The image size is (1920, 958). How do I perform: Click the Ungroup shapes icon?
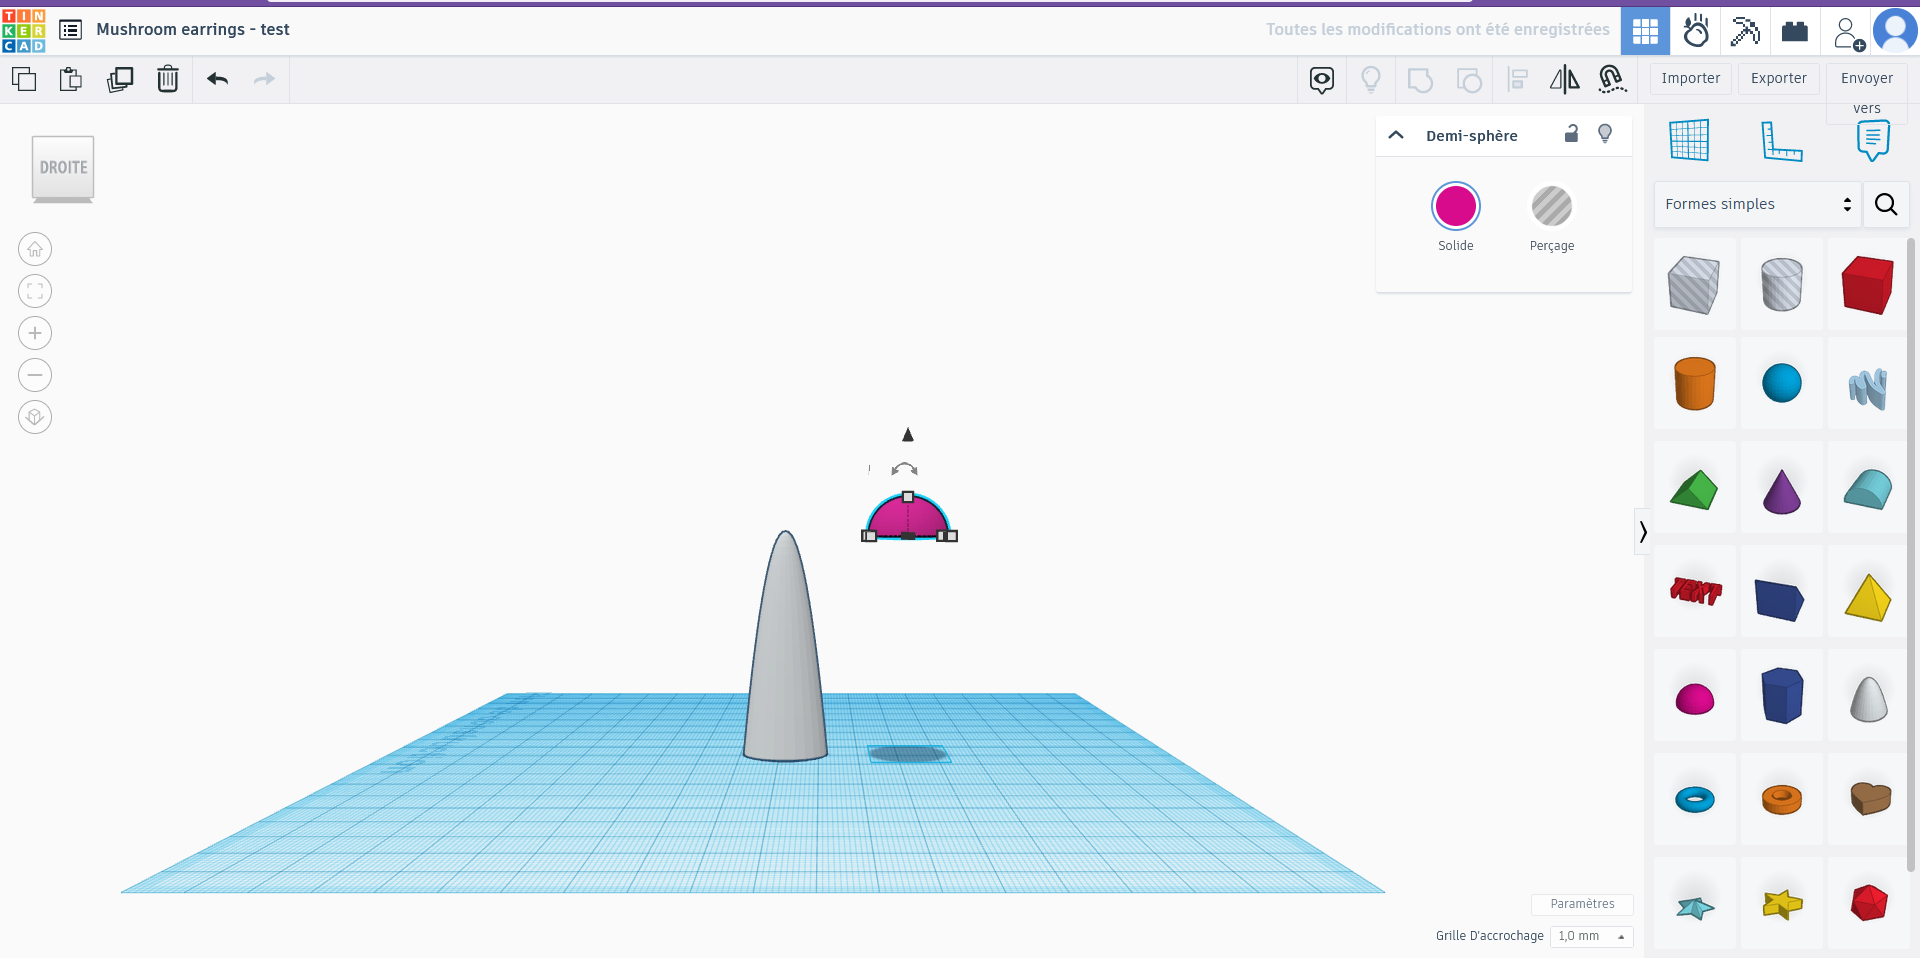[x=1469, y=80]
